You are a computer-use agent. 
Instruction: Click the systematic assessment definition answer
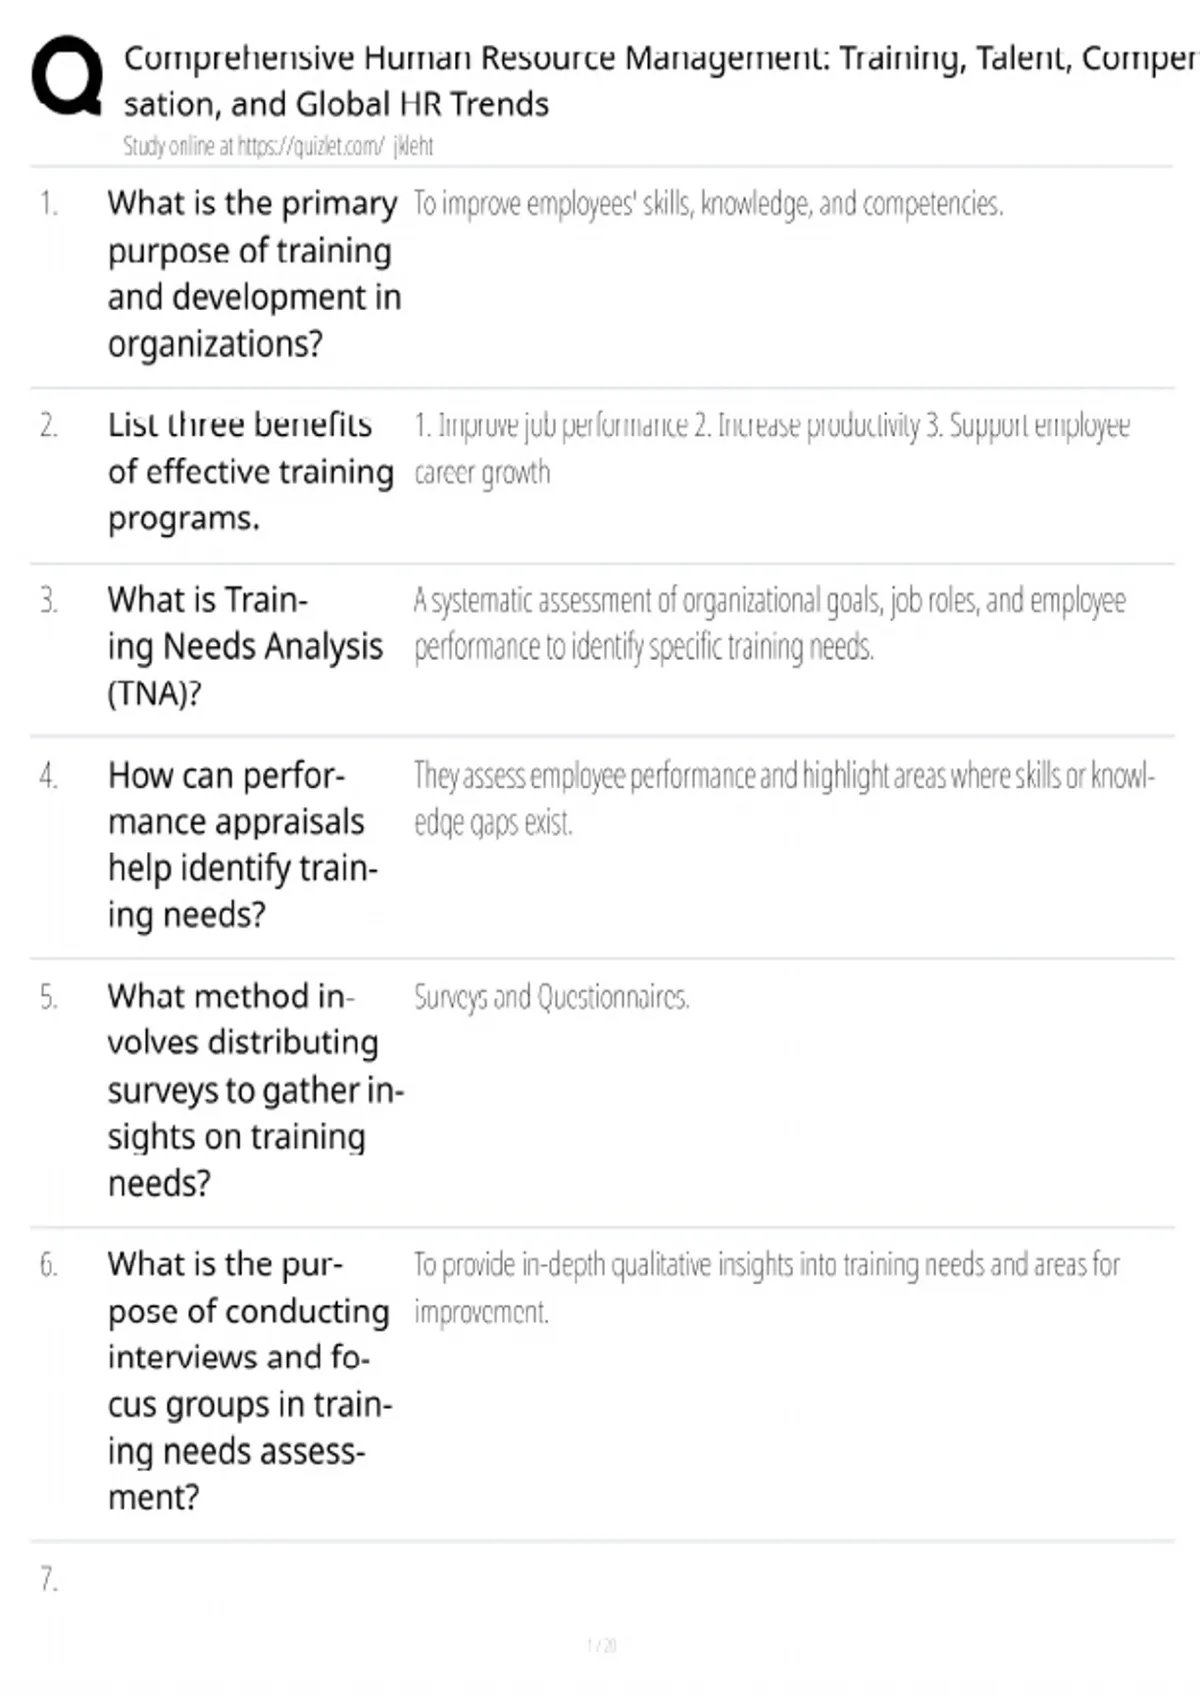[x=770, y=624]
